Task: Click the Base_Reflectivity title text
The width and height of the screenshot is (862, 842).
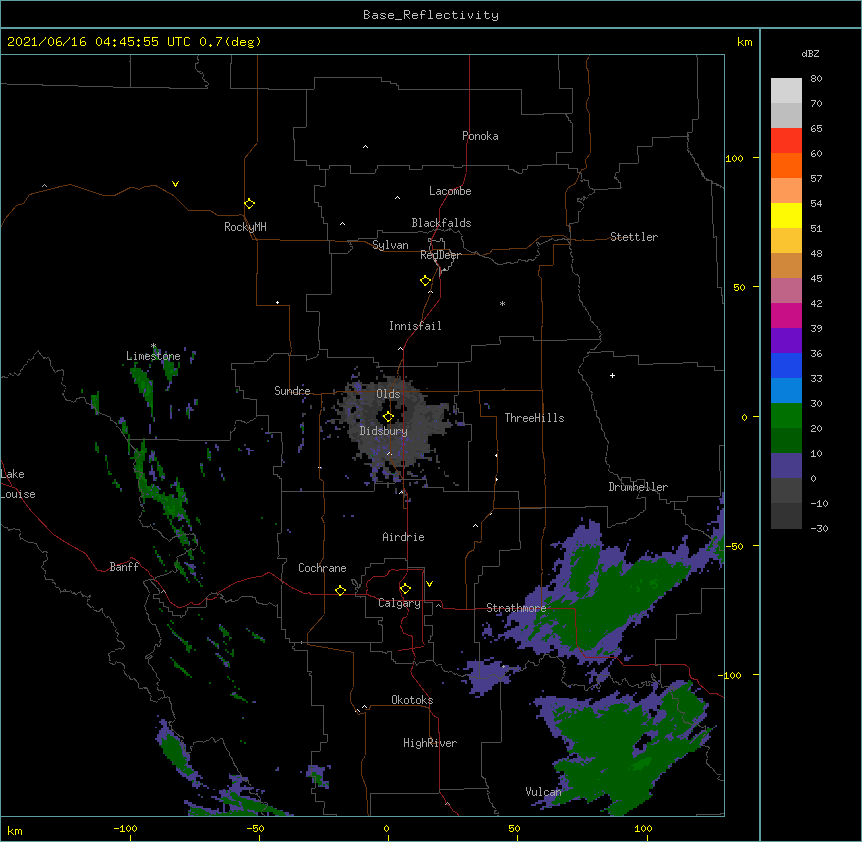Action: [x=431, y=15]
